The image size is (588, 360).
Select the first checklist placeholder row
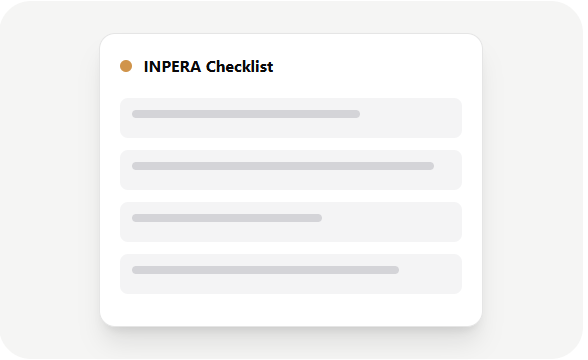pos(291,118)
